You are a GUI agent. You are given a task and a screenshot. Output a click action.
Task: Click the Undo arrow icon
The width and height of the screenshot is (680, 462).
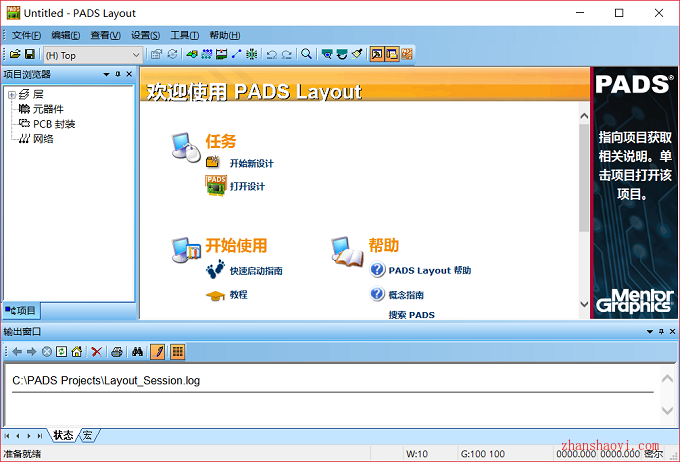(271, 54)
